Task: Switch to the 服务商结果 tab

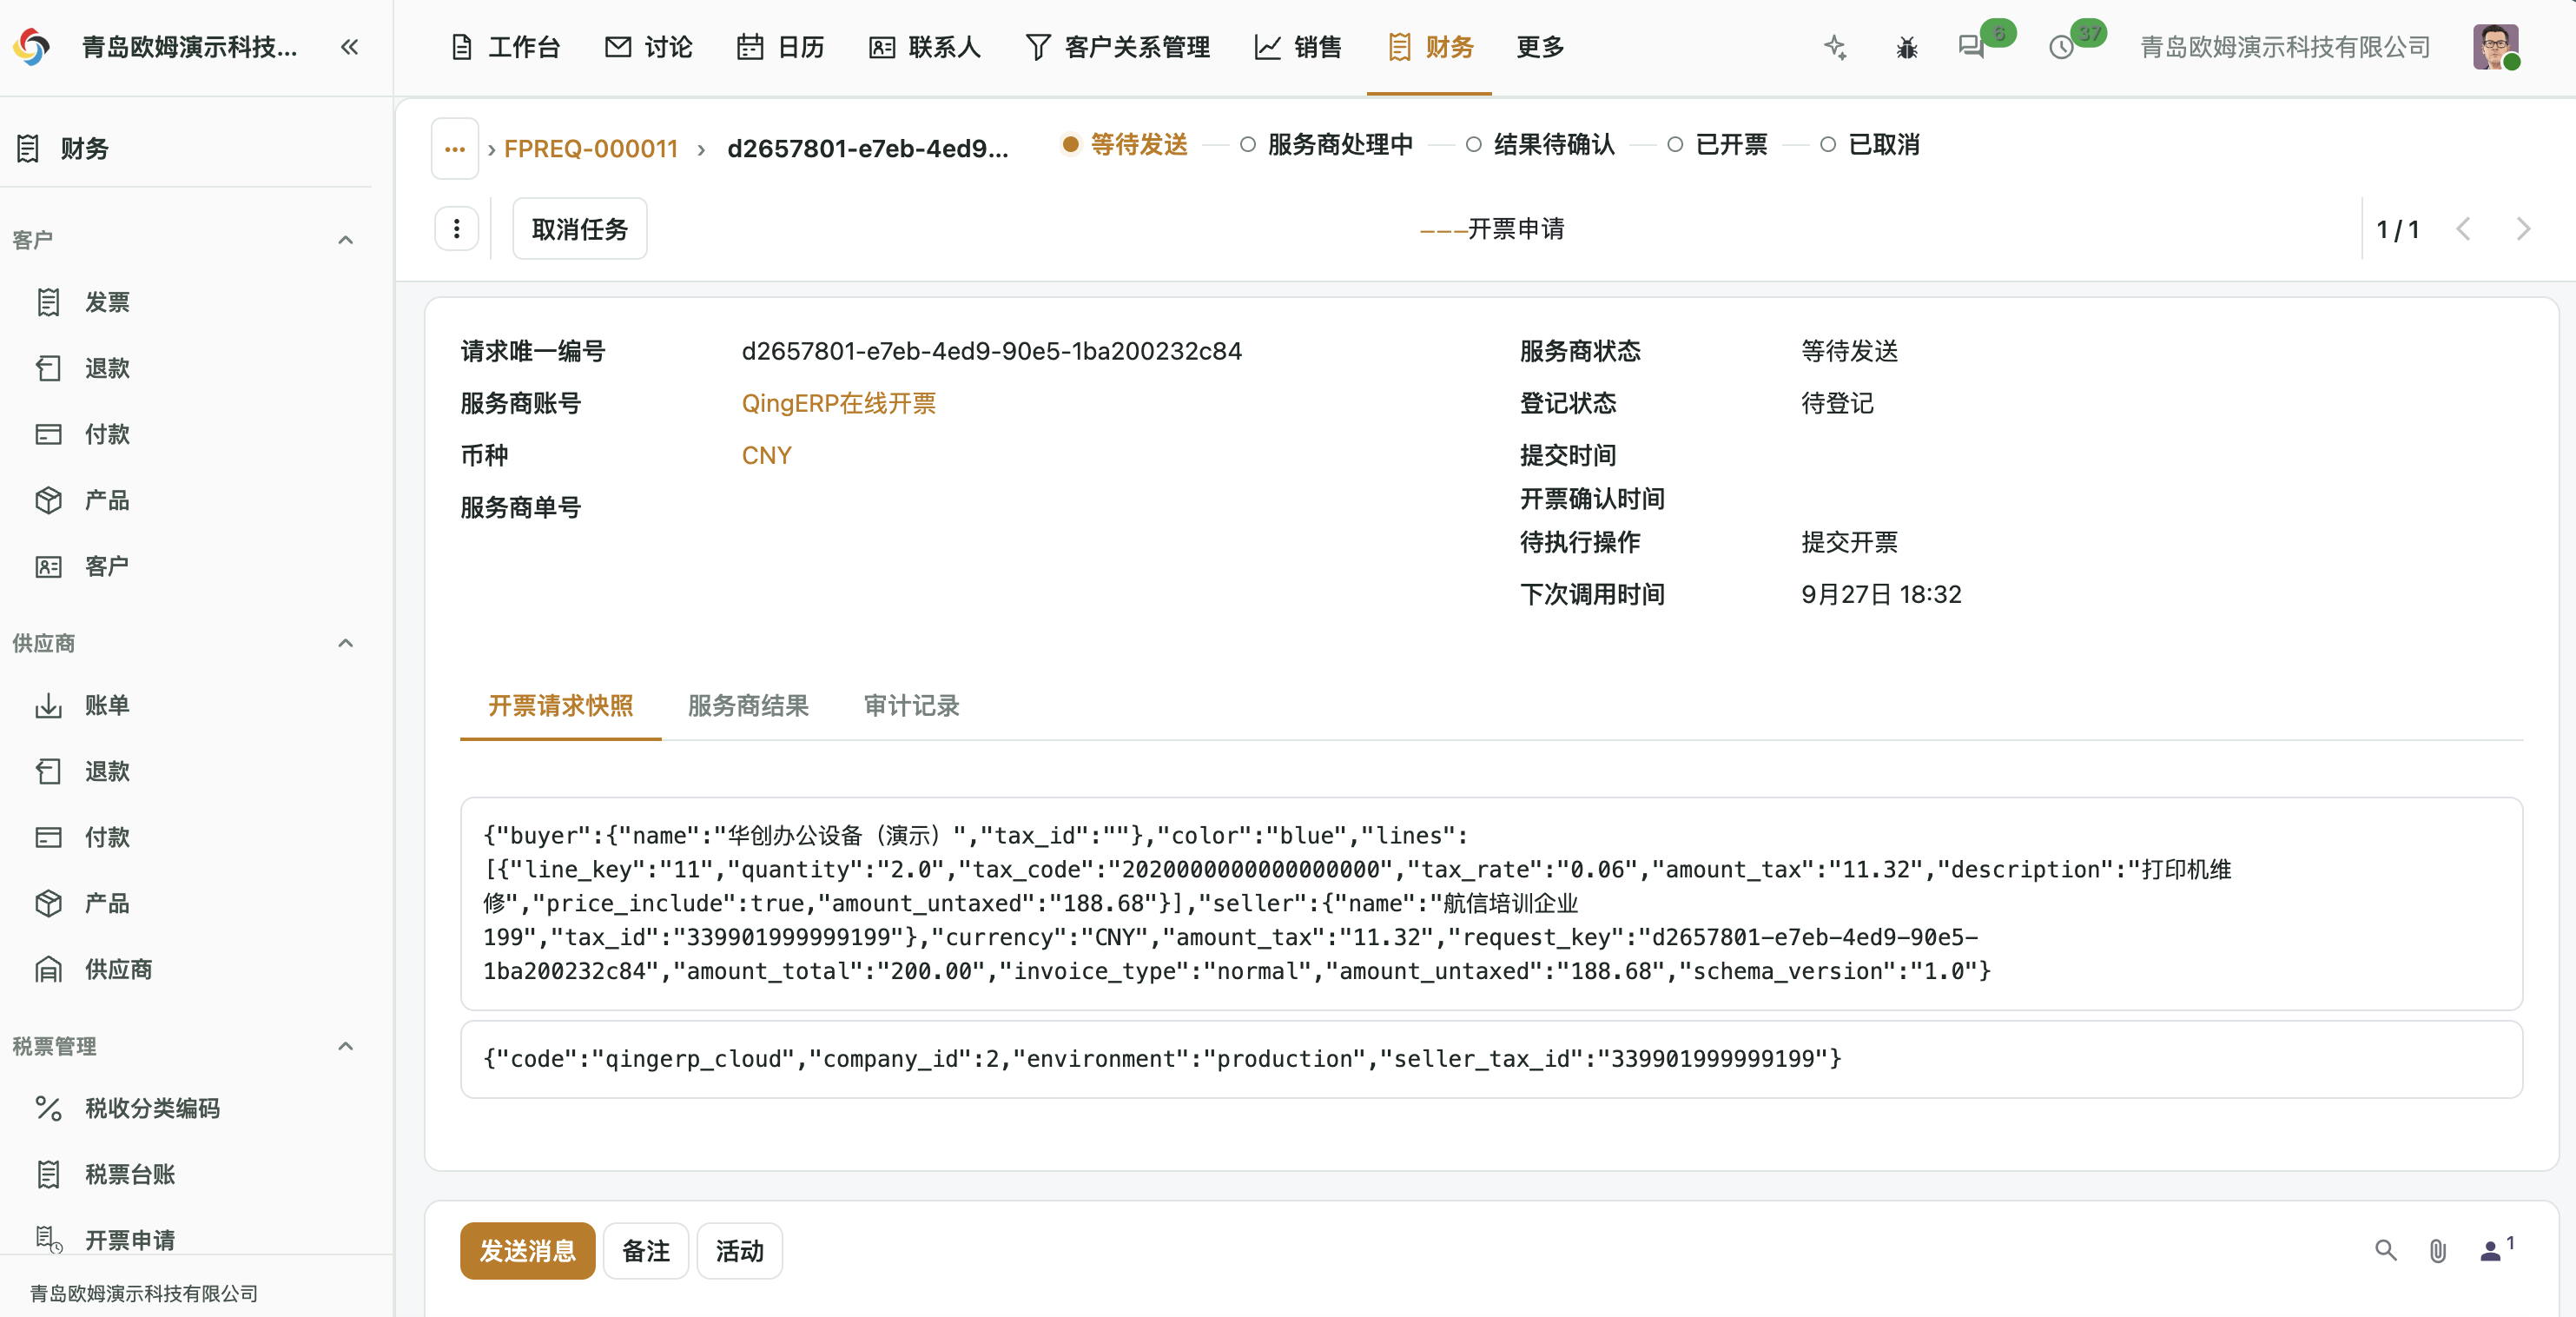Action: point(748,706)
